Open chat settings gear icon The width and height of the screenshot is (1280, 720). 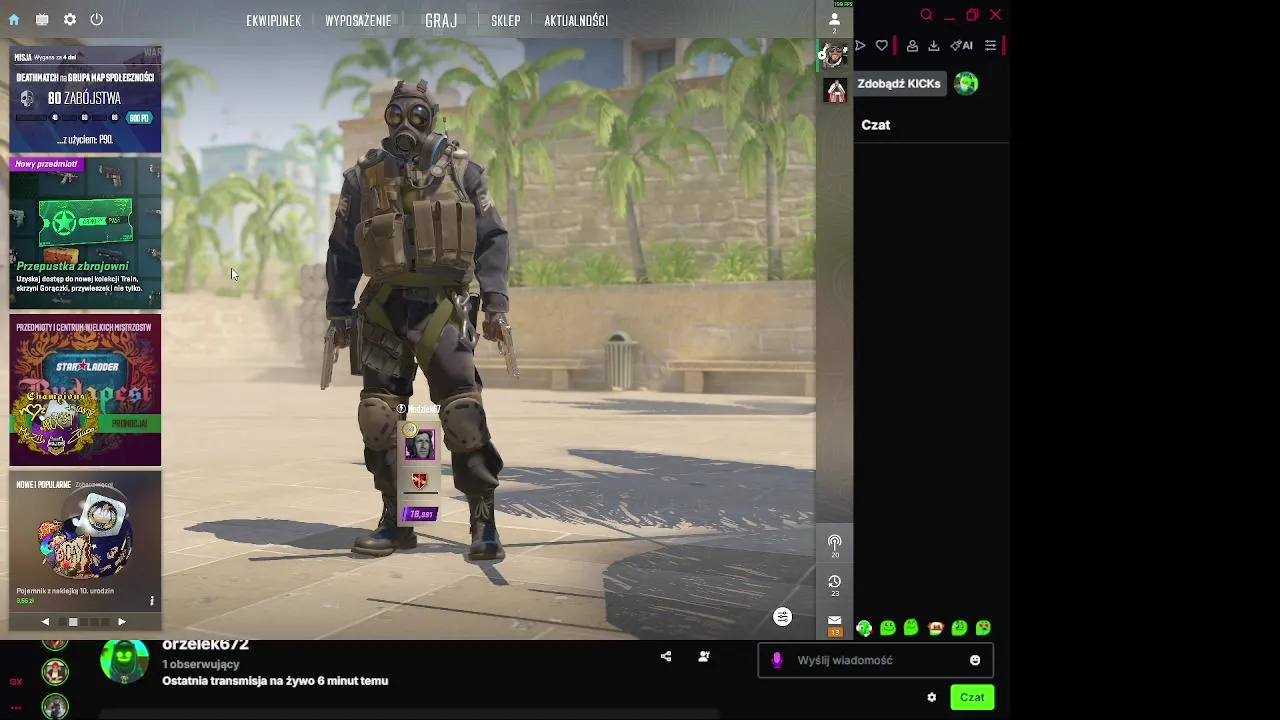(x=932, y=698)
